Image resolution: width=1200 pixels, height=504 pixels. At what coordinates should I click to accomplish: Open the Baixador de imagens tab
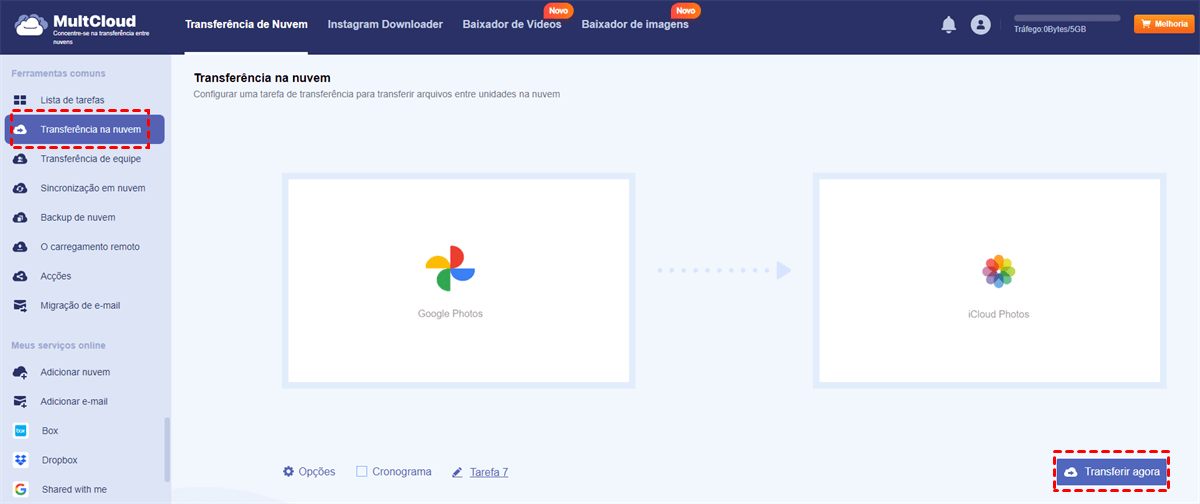(635, 24)
